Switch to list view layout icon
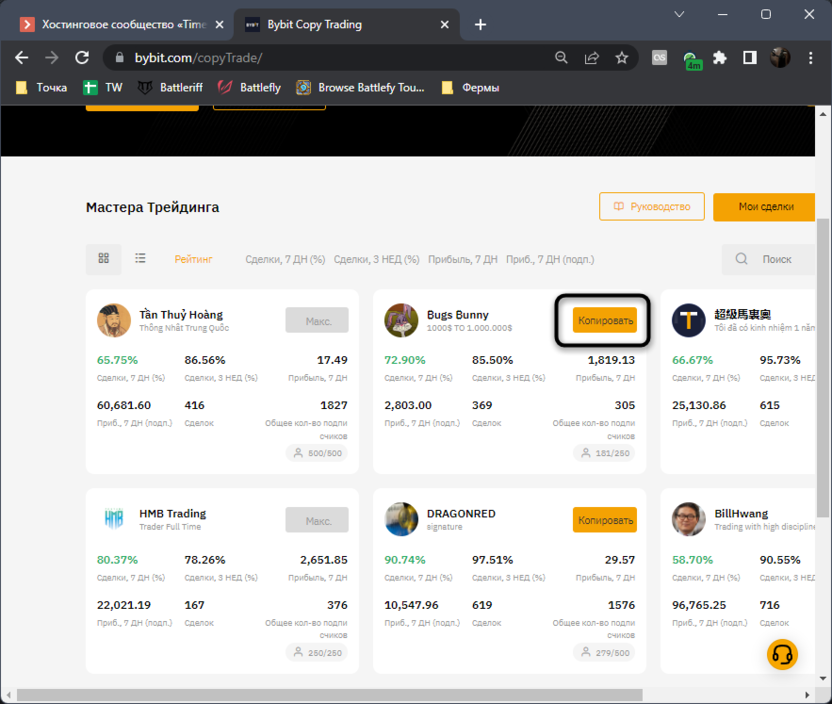 coord(141,259)
